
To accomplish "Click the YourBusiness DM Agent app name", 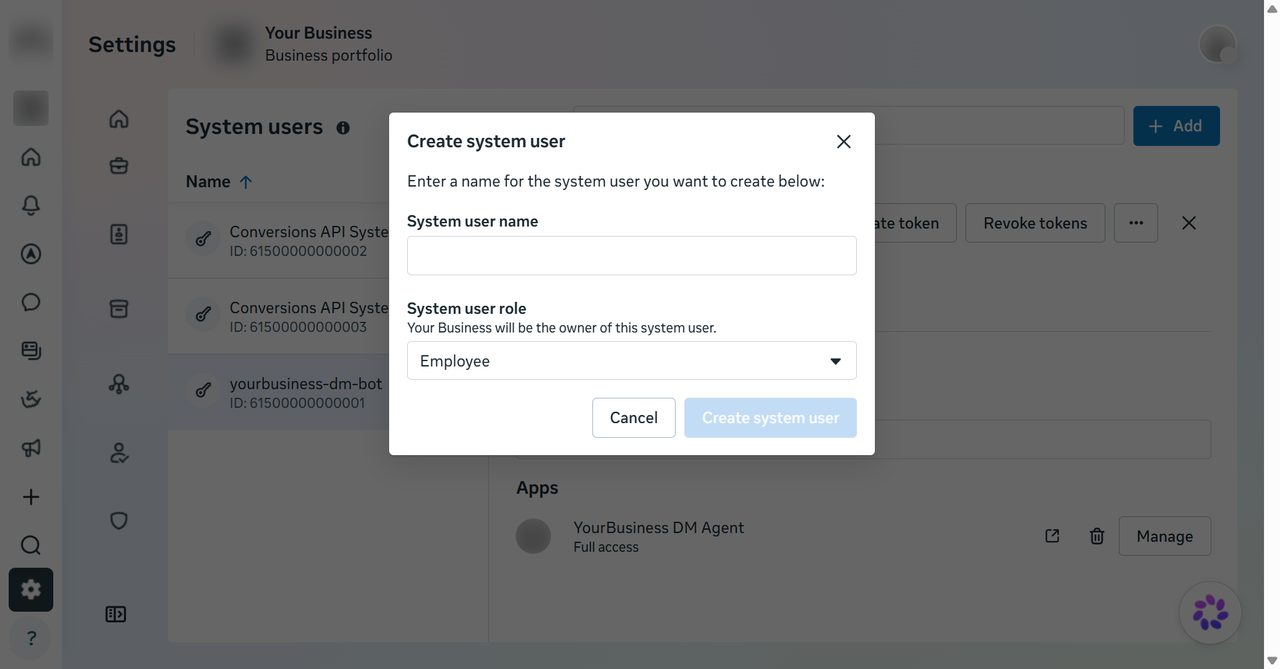I will pyautogui.click(x=658, y=528).
